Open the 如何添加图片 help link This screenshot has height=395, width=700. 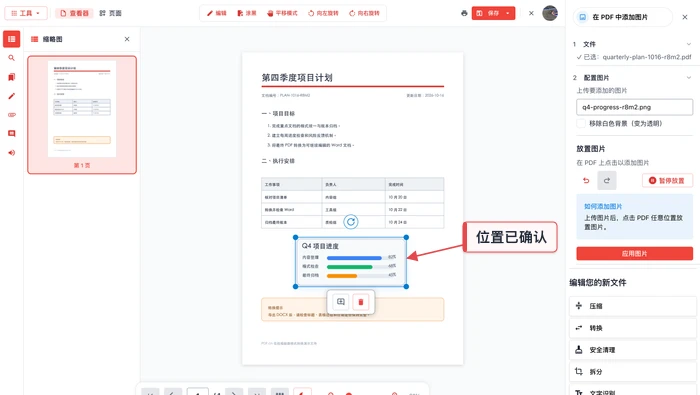click(603, 206)
